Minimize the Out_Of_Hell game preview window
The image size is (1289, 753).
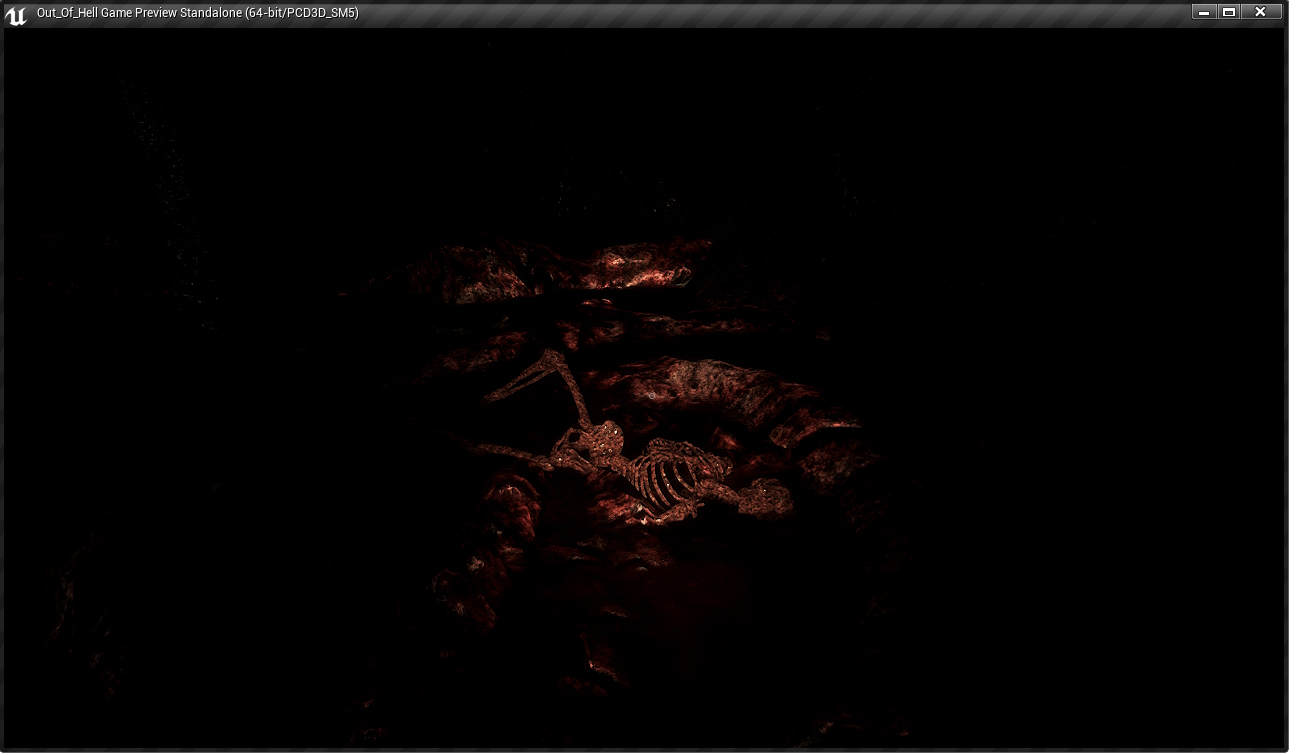coord(1204,12)
